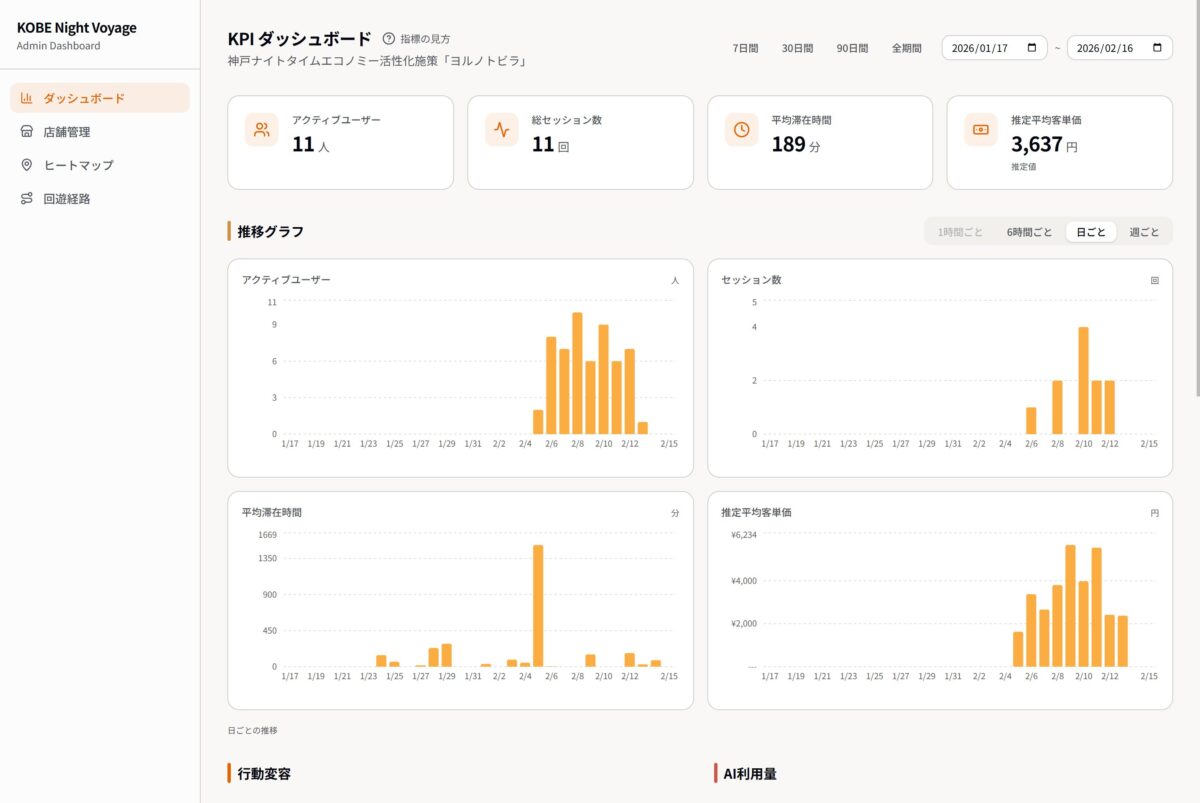Click the dashboard bar chart icon in sidebar
The height and width of the screenshot is (803, 1200).
[x=27, y=98]
